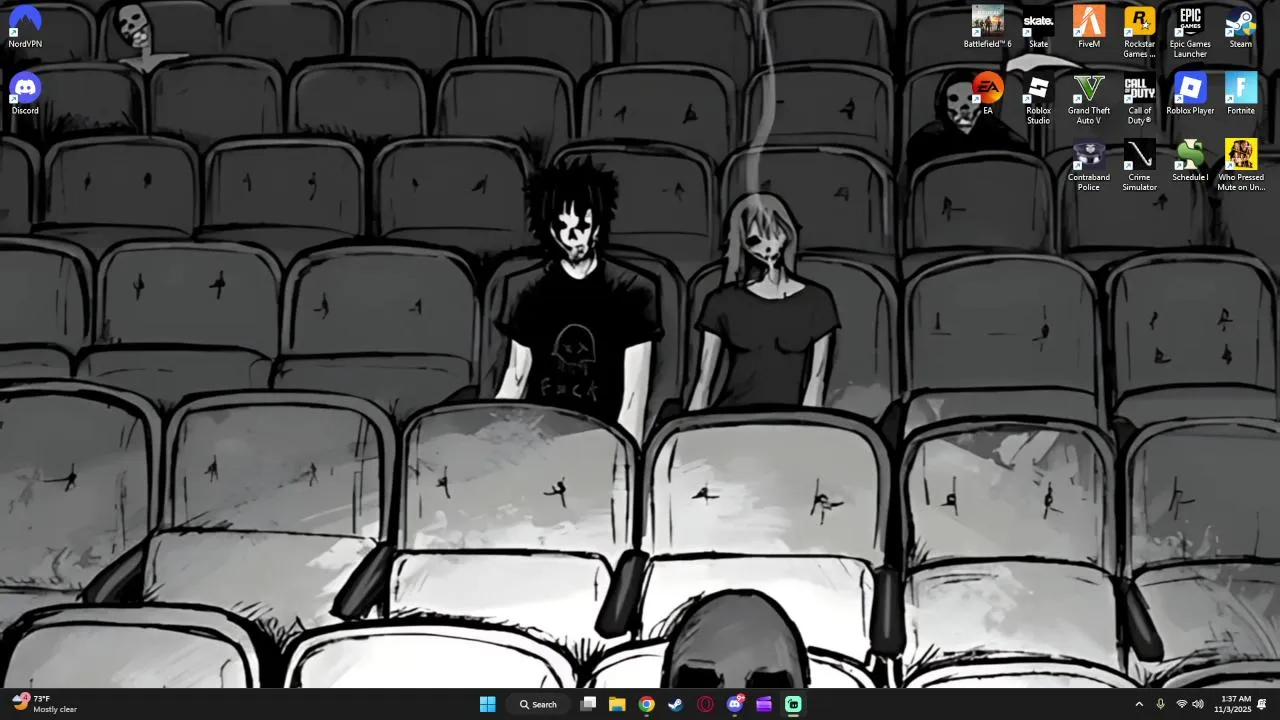
Task: Open Task View from the taskbar
Action: point(588,704)
